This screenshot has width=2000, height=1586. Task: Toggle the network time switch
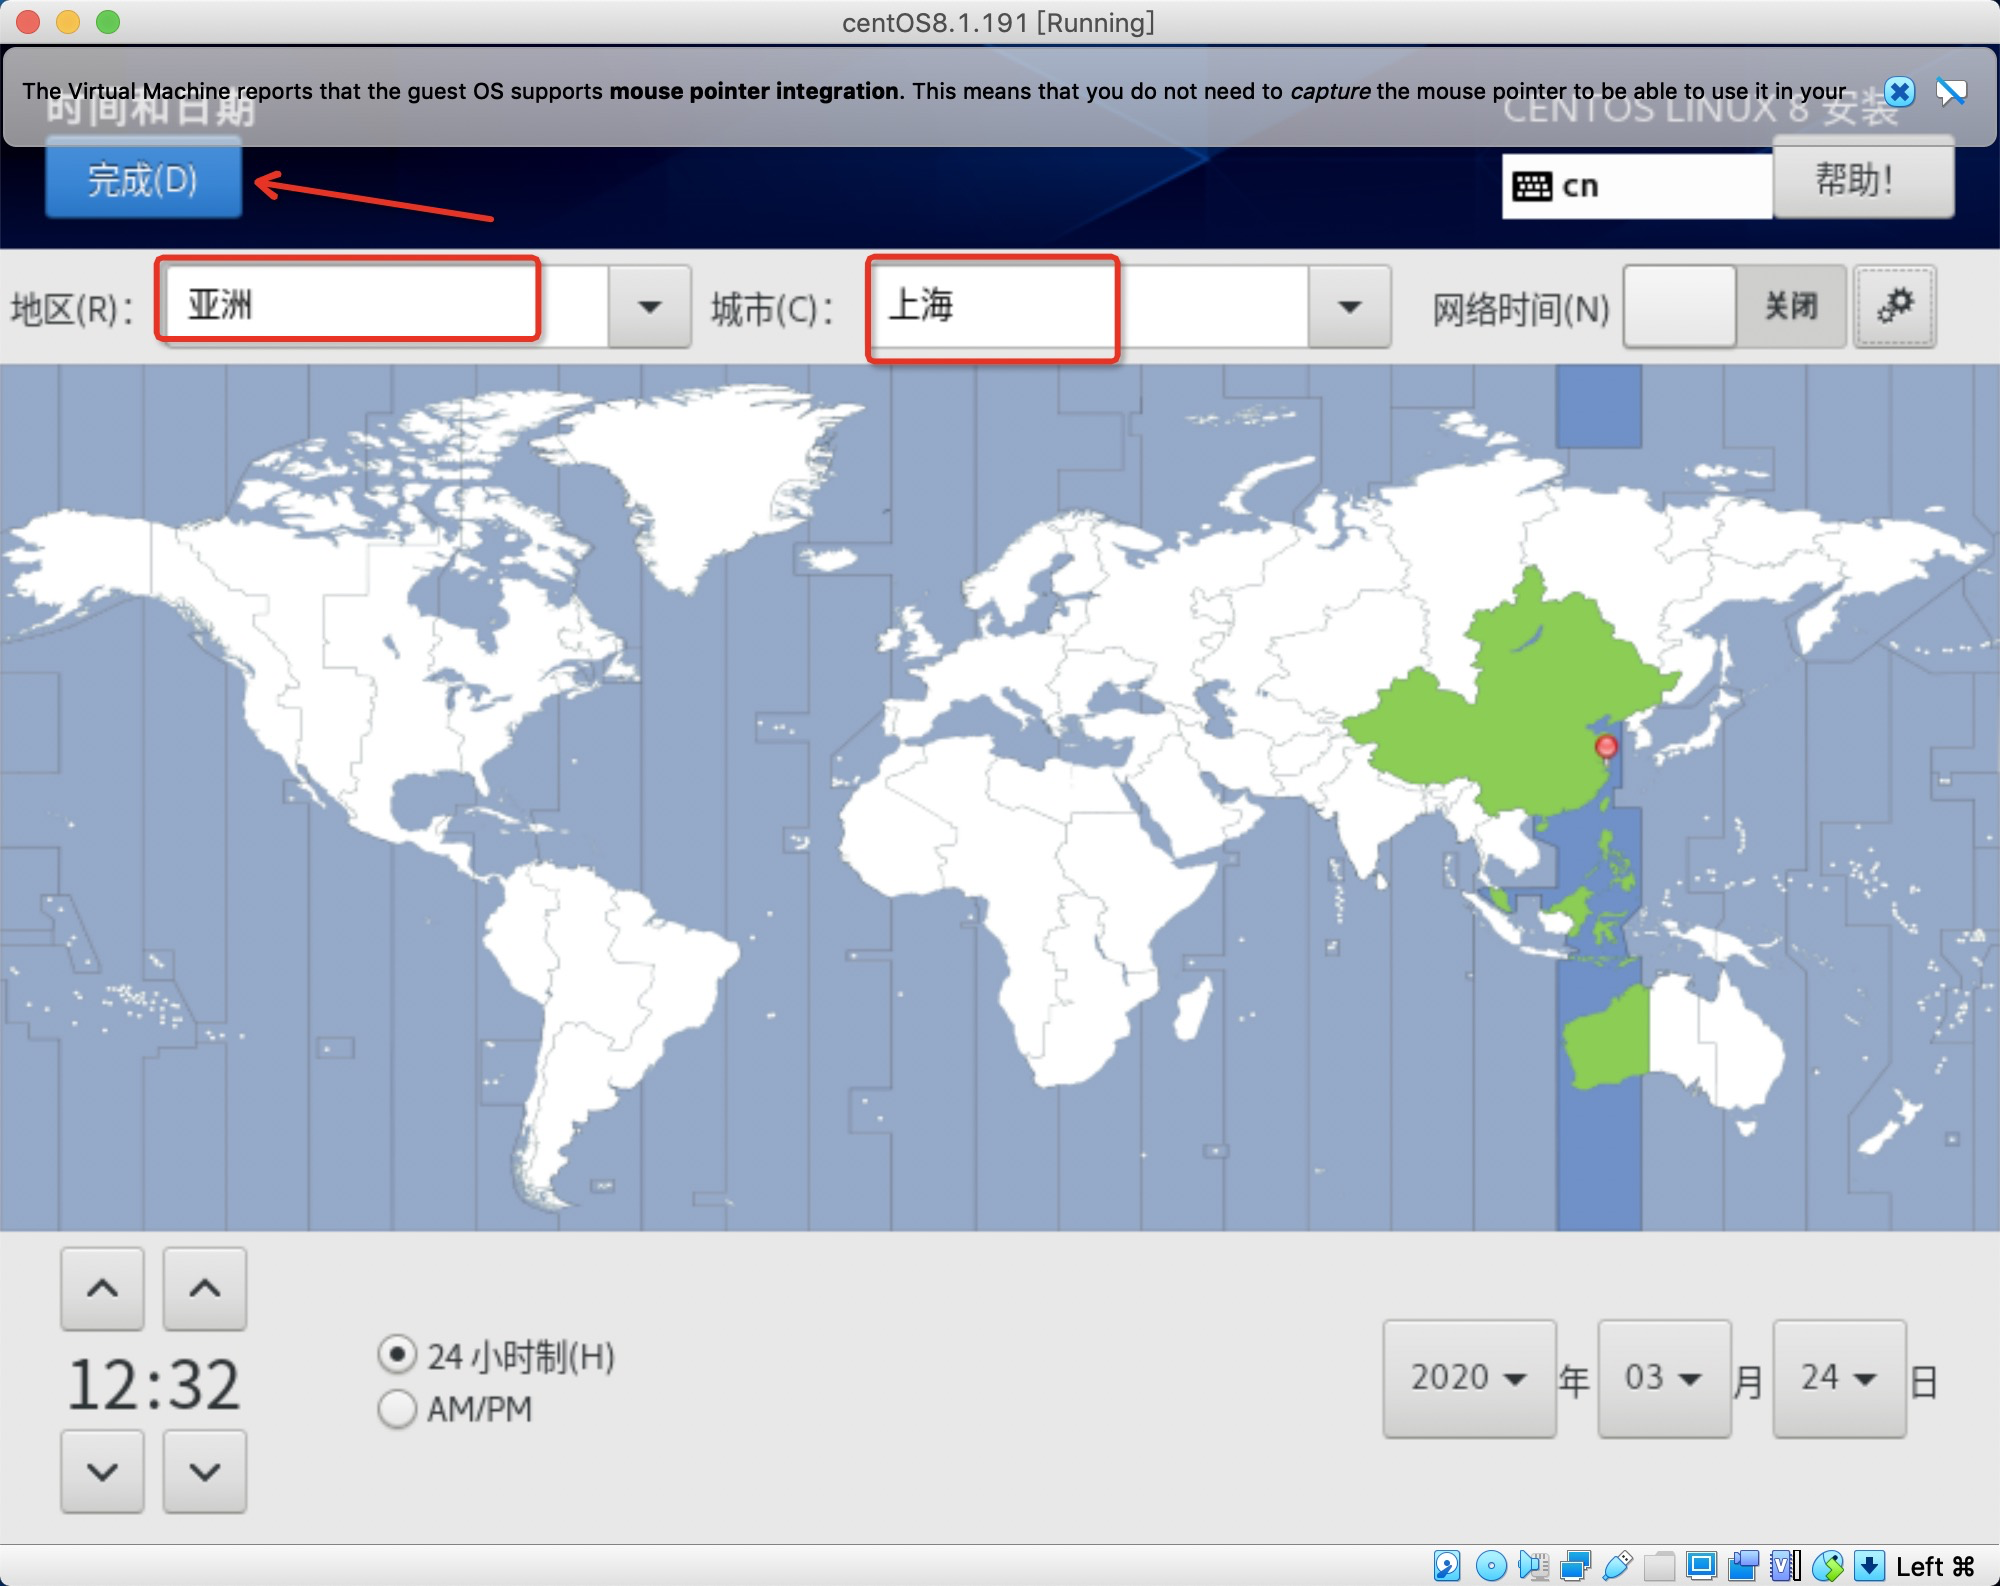click(1734, 306)
